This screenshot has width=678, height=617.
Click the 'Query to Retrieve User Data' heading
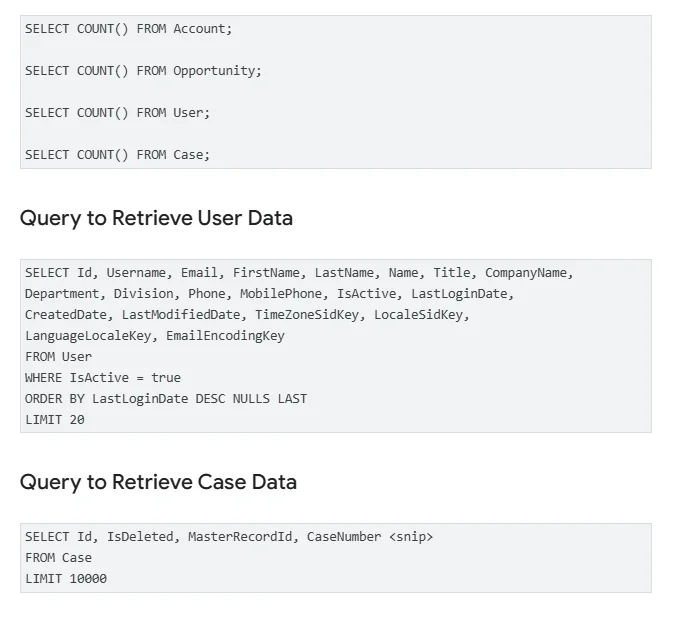[156, 218]
